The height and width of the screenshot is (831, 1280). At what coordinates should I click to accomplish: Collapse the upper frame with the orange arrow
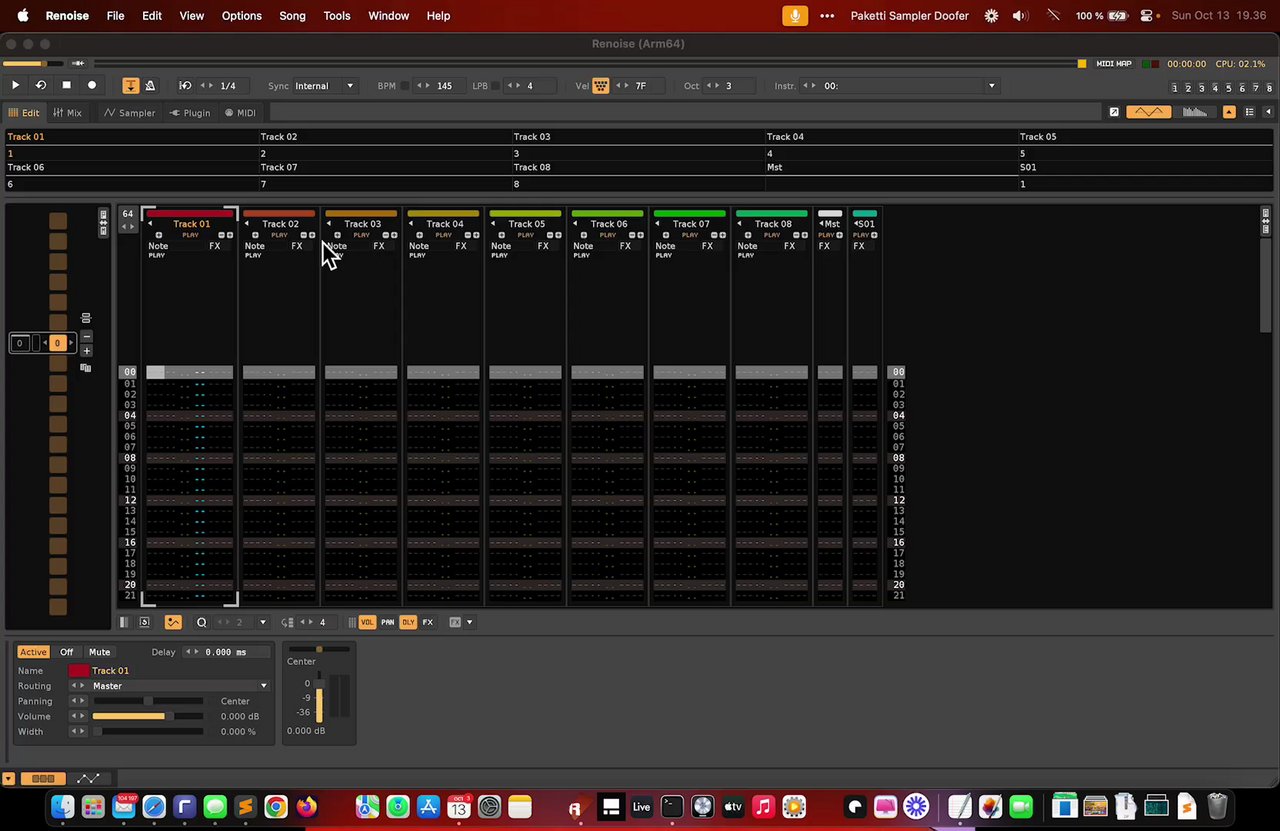tap(1229, 112)
